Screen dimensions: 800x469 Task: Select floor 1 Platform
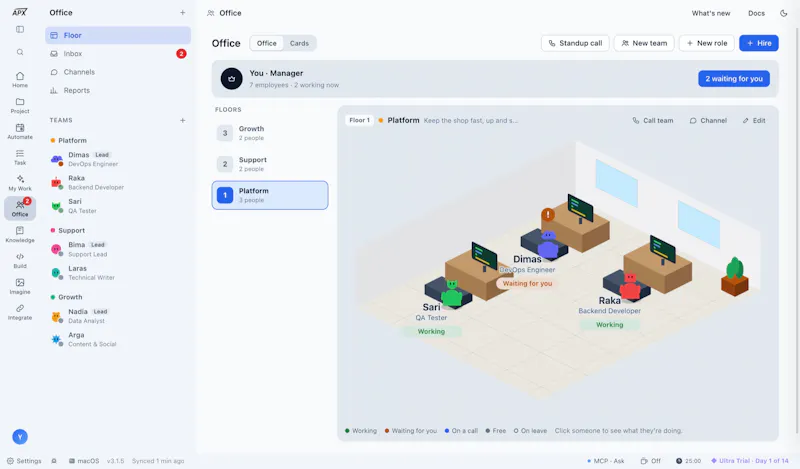pyautogui.click(x=270, y=195)
